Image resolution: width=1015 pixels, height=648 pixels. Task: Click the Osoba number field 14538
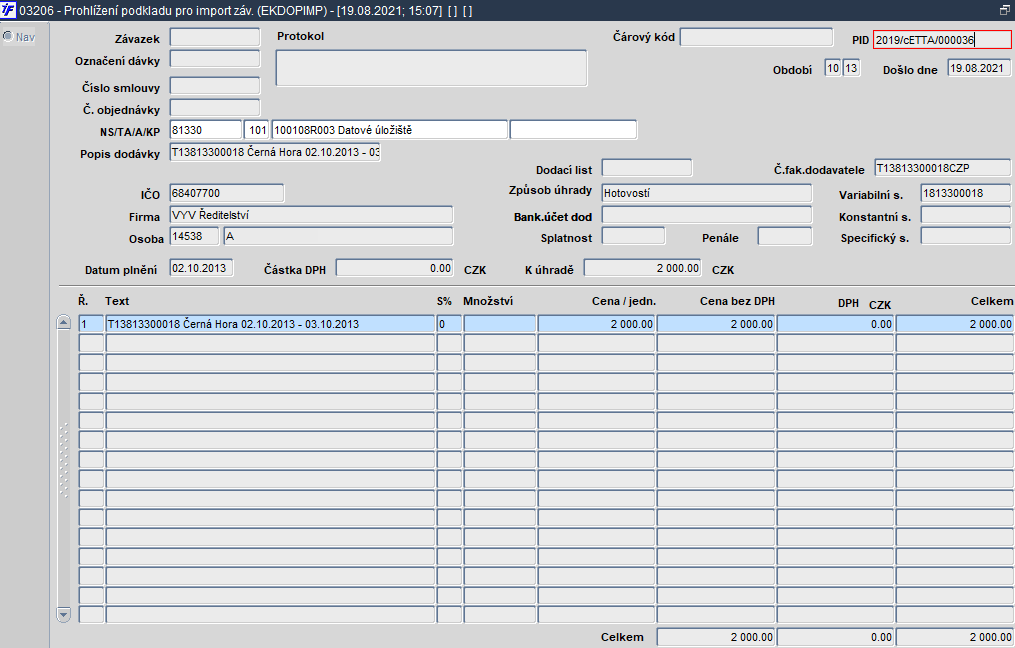(x=194, y=236)
